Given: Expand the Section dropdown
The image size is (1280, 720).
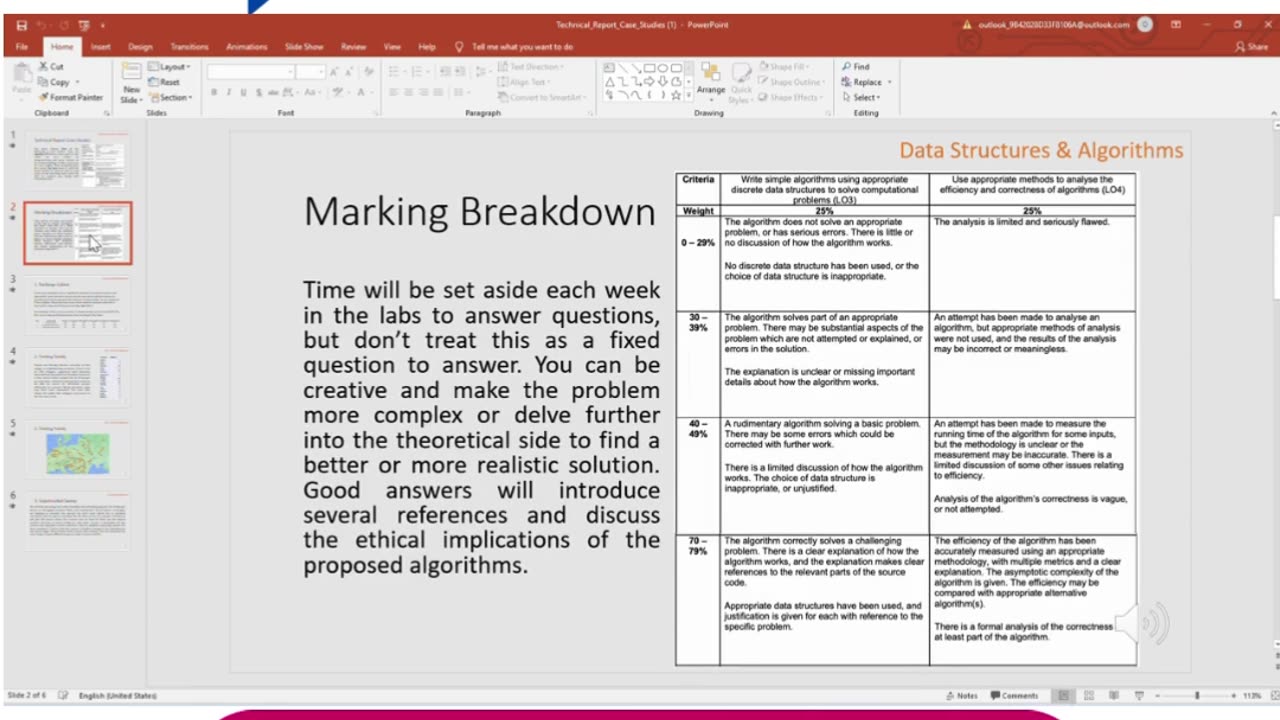Looking at the screenshot, I should coord(168,97).
